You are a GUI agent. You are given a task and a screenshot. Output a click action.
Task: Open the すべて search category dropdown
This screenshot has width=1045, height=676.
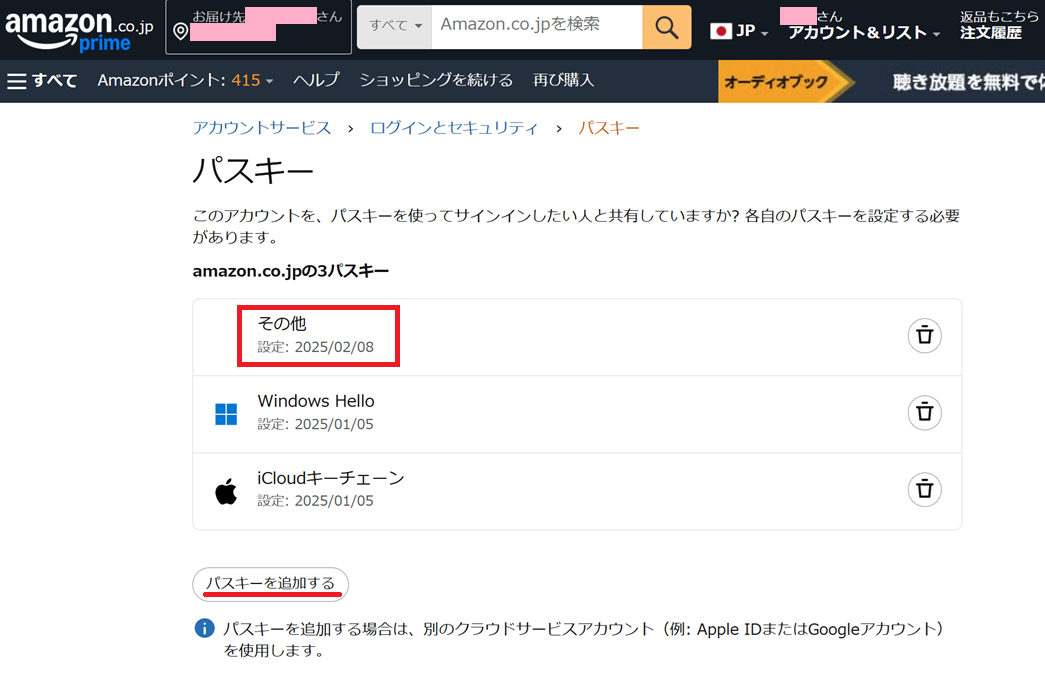tap(395, 27)
